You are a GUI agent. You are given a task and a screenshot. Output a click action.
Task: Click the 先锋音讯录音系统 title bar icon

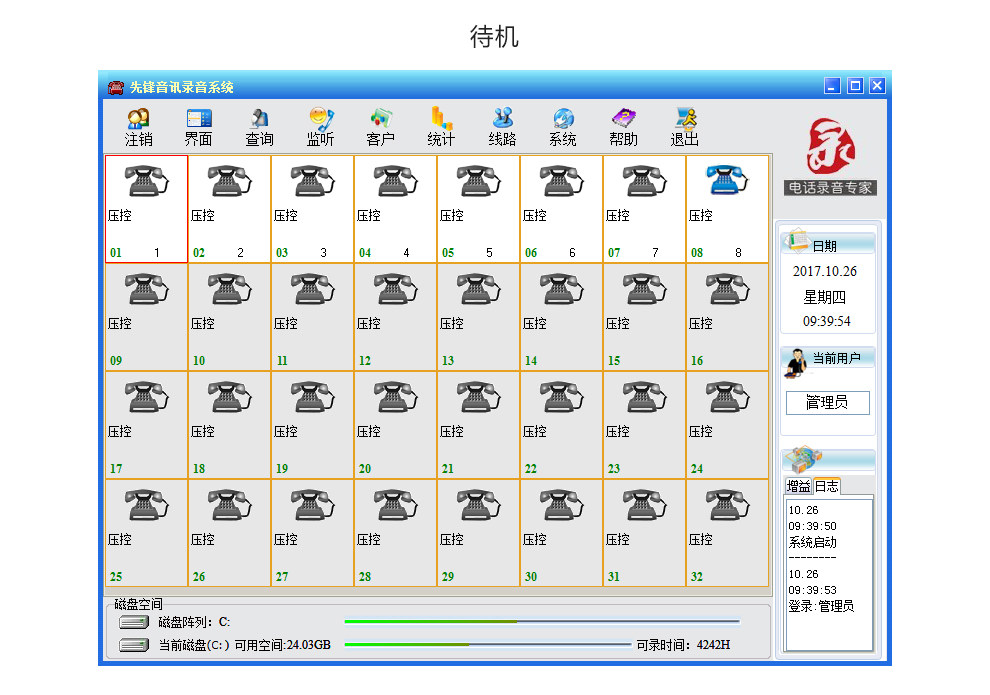point(116,87)
